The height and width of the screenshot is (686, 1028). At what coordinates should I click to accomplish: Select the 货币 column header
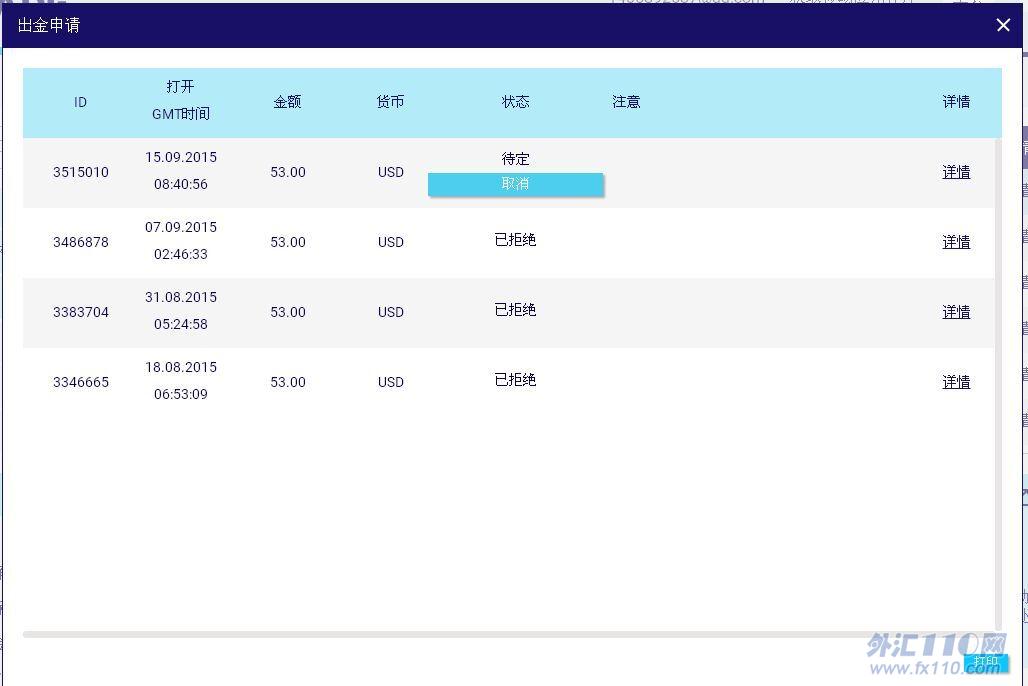tap(390, 102)
